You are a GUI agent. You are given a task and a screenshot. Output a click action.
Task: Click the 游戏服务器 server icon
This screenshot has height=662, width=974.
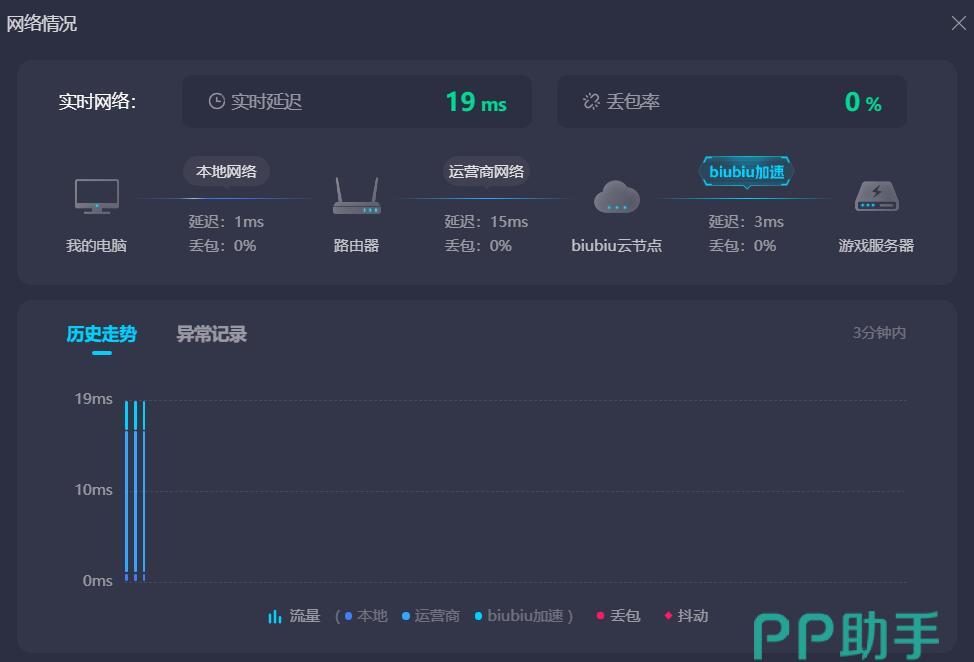click(876, 196)
